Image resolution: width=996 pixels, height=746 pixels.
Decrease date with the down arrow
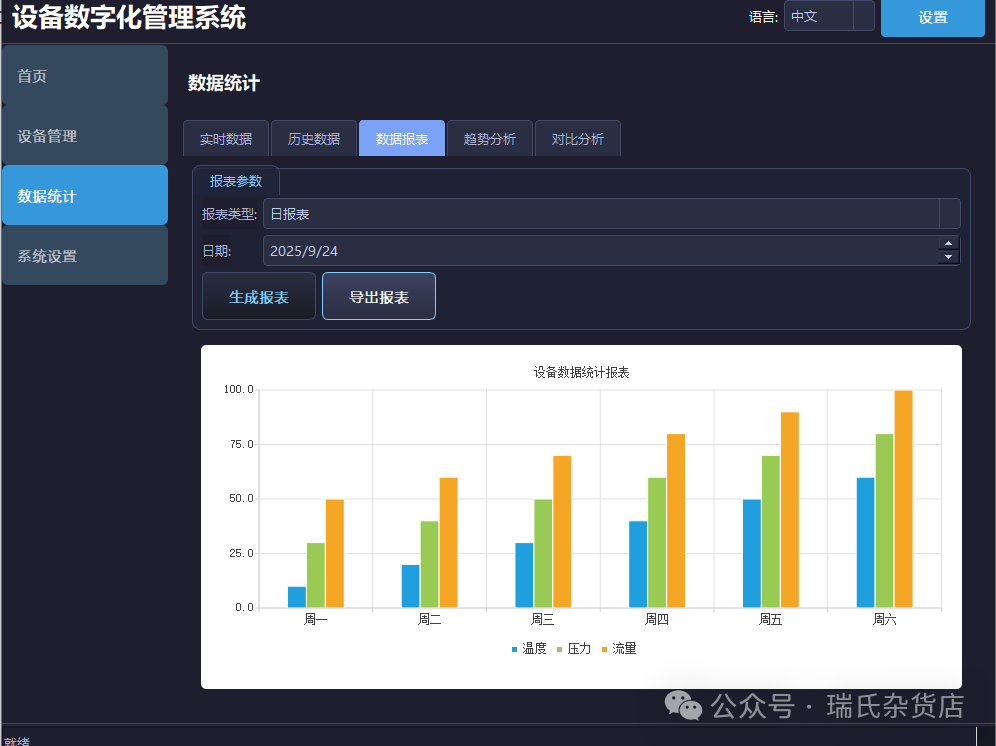point(948,257)
